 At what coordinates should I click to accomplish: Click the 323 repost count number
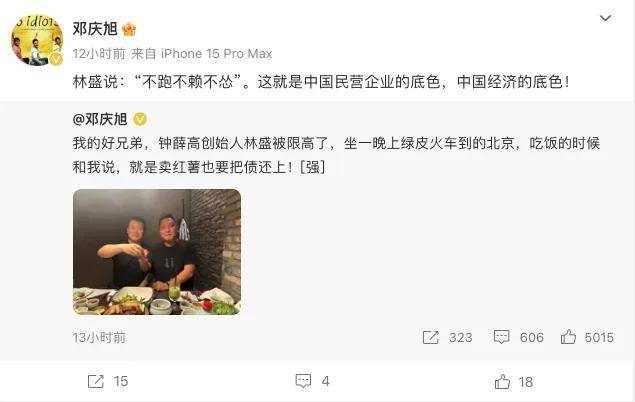pos(460,338)
